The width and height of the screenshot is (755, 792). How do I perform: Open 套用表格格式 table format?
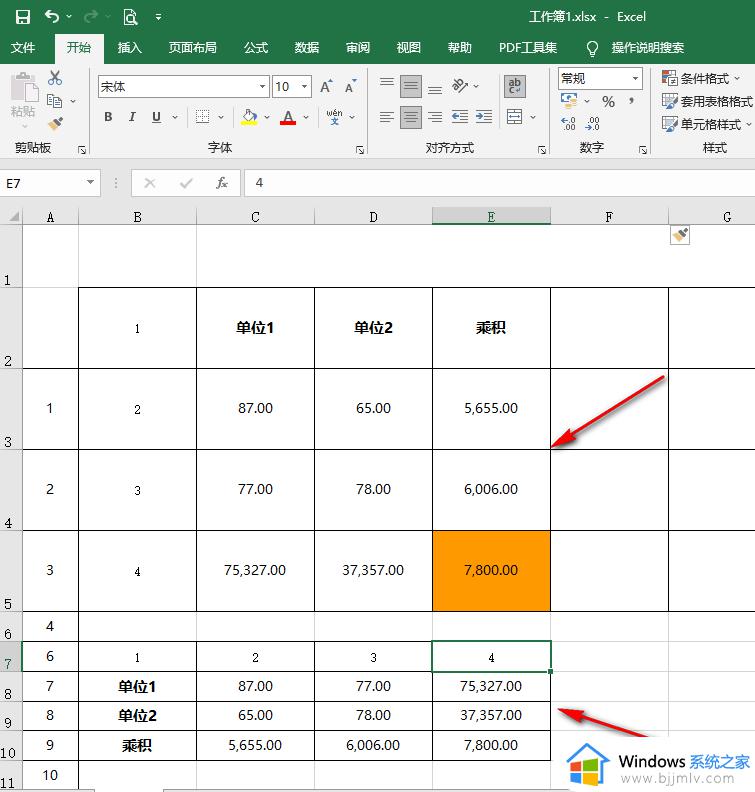coord(707,102)
